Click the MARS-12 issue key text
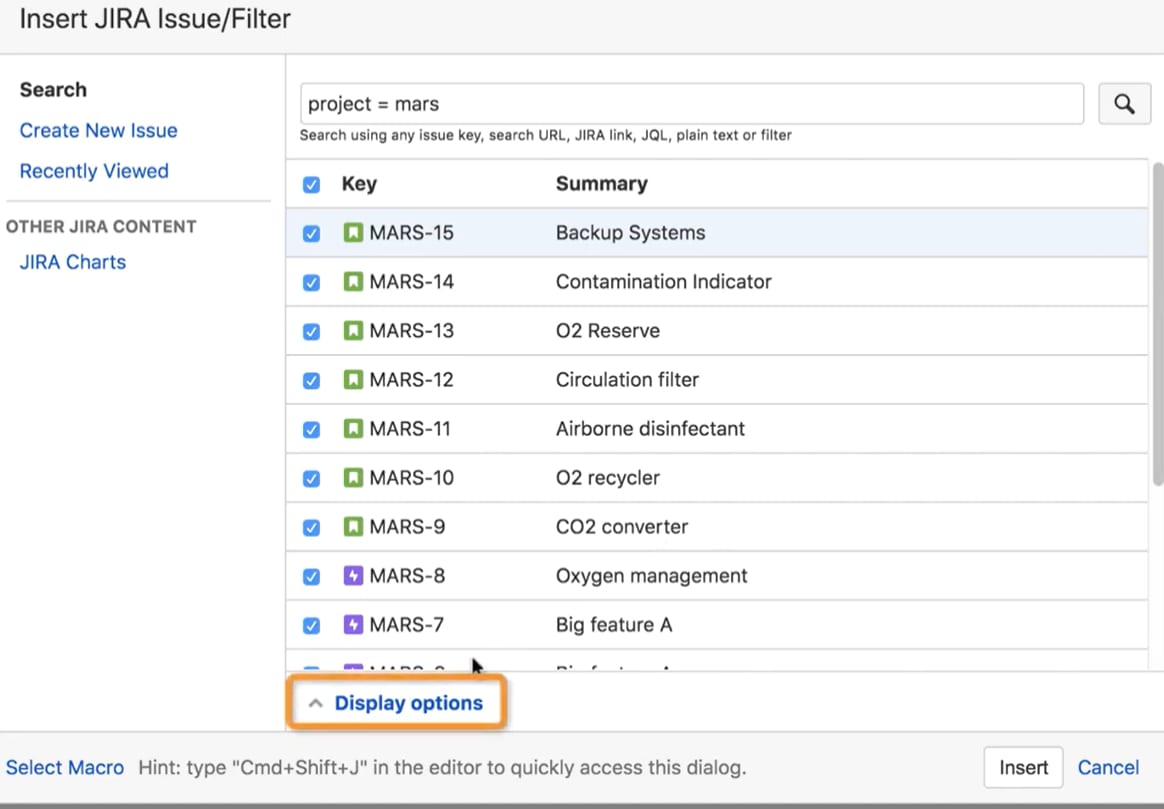This screenshot has width=1164, height=809. click(x=411, y=380)
